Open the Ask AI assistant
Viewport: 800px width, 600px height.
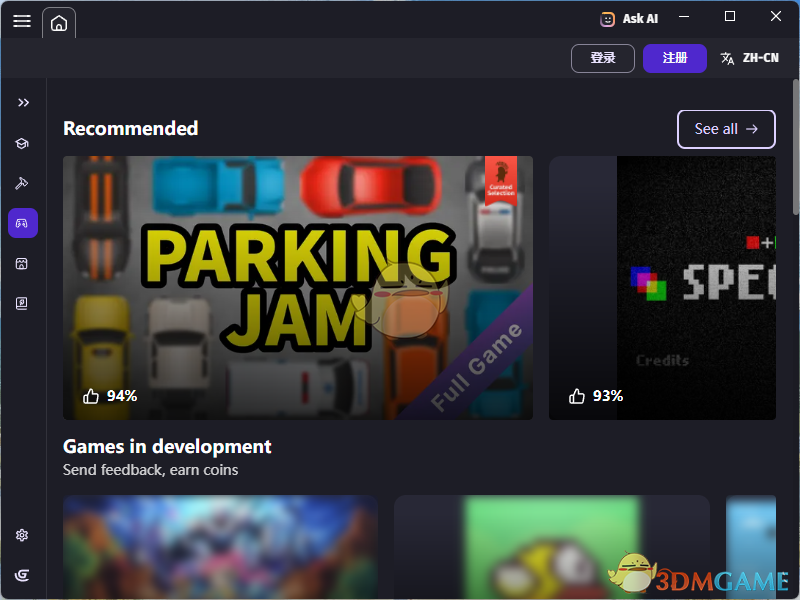coord(629,18)
